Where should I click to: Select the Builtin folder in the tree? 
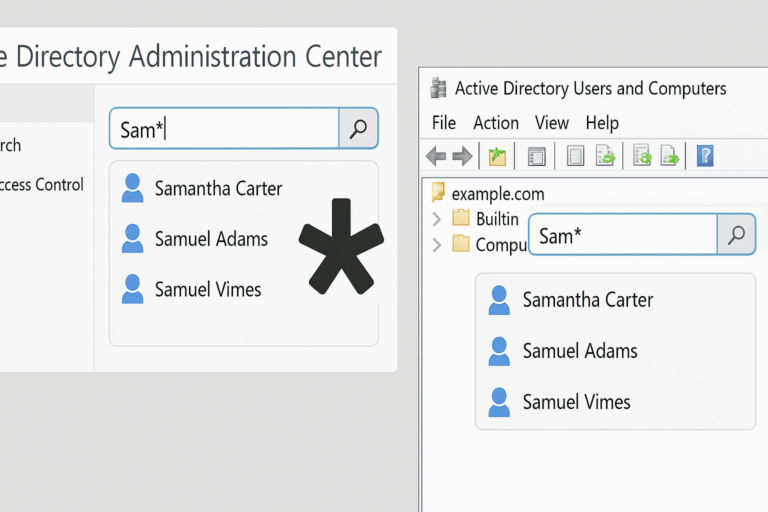tap(497, 219)
